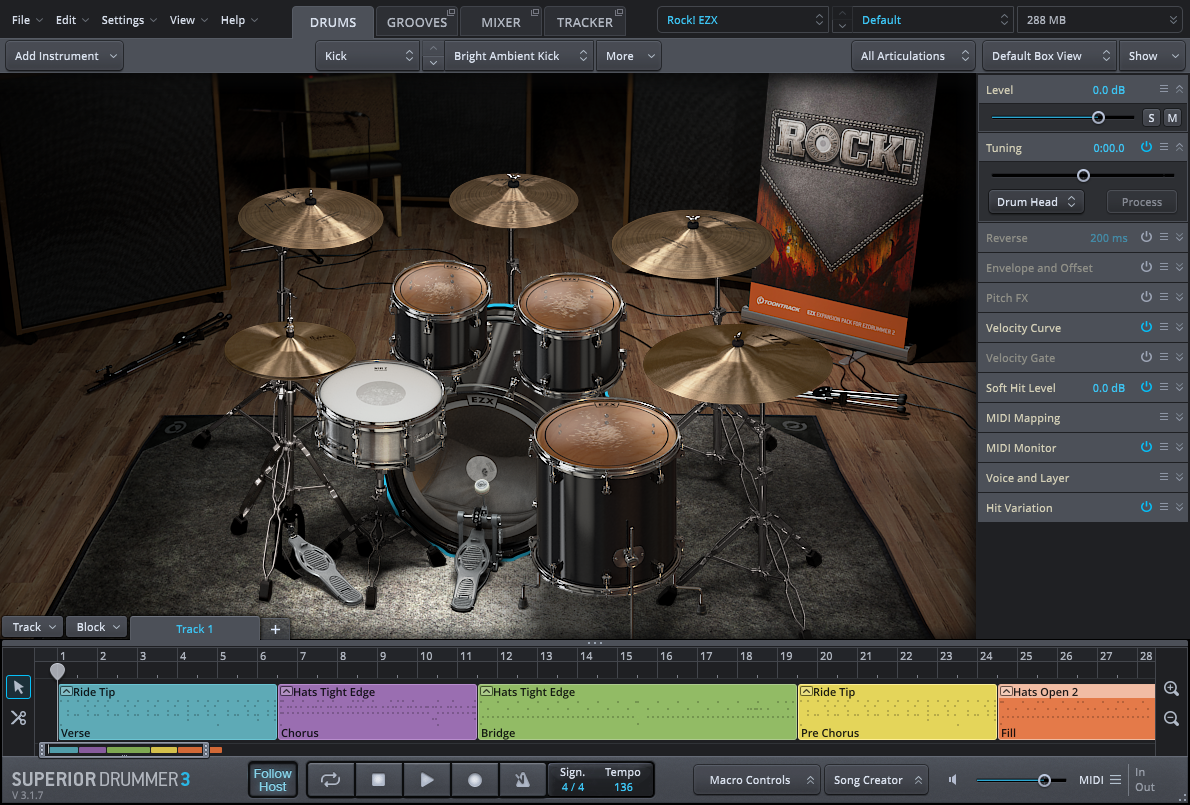Viewport: 1190px width, 805px height.
Task: Open the MIDI In/Out menu icon
Action: coord(1116,780)
